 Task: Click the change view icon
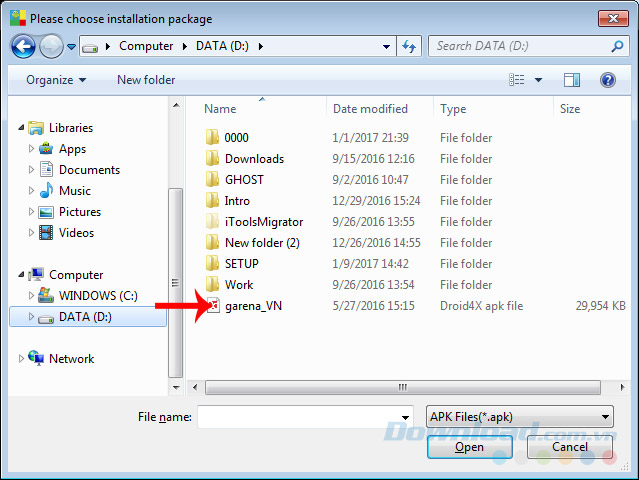click(x=517, y=80)
